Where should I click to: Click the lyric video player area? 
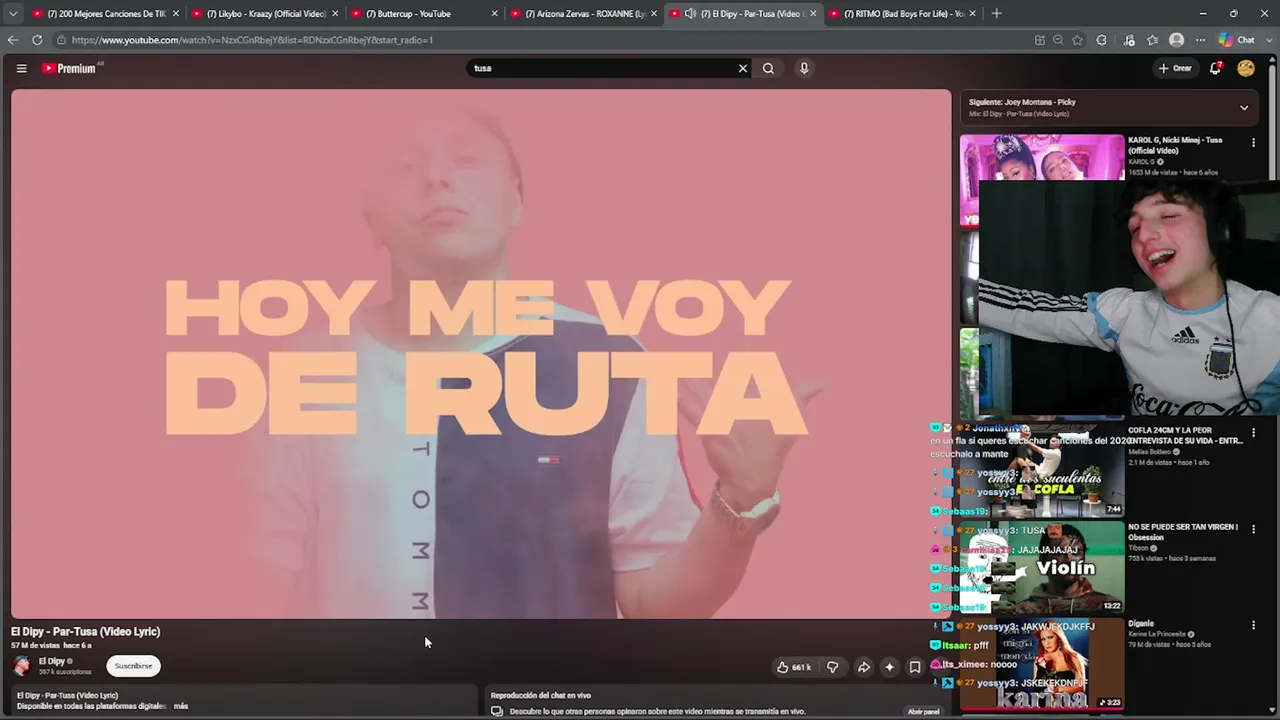pyautogui.click(x=481, y=354)
